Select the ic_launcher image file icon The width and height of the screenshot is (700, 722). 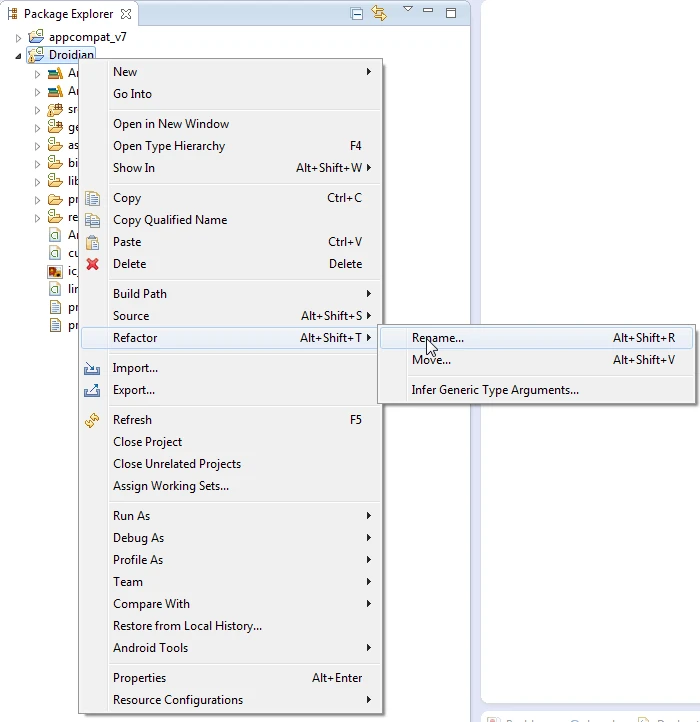55,272
